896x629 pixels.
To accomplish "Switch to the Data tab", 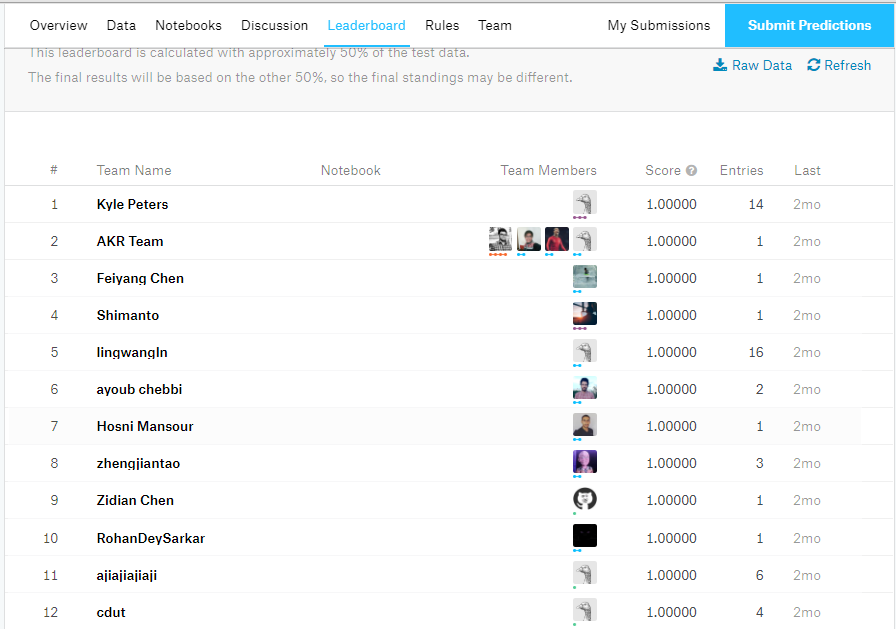I will click(x=121, y=26).
